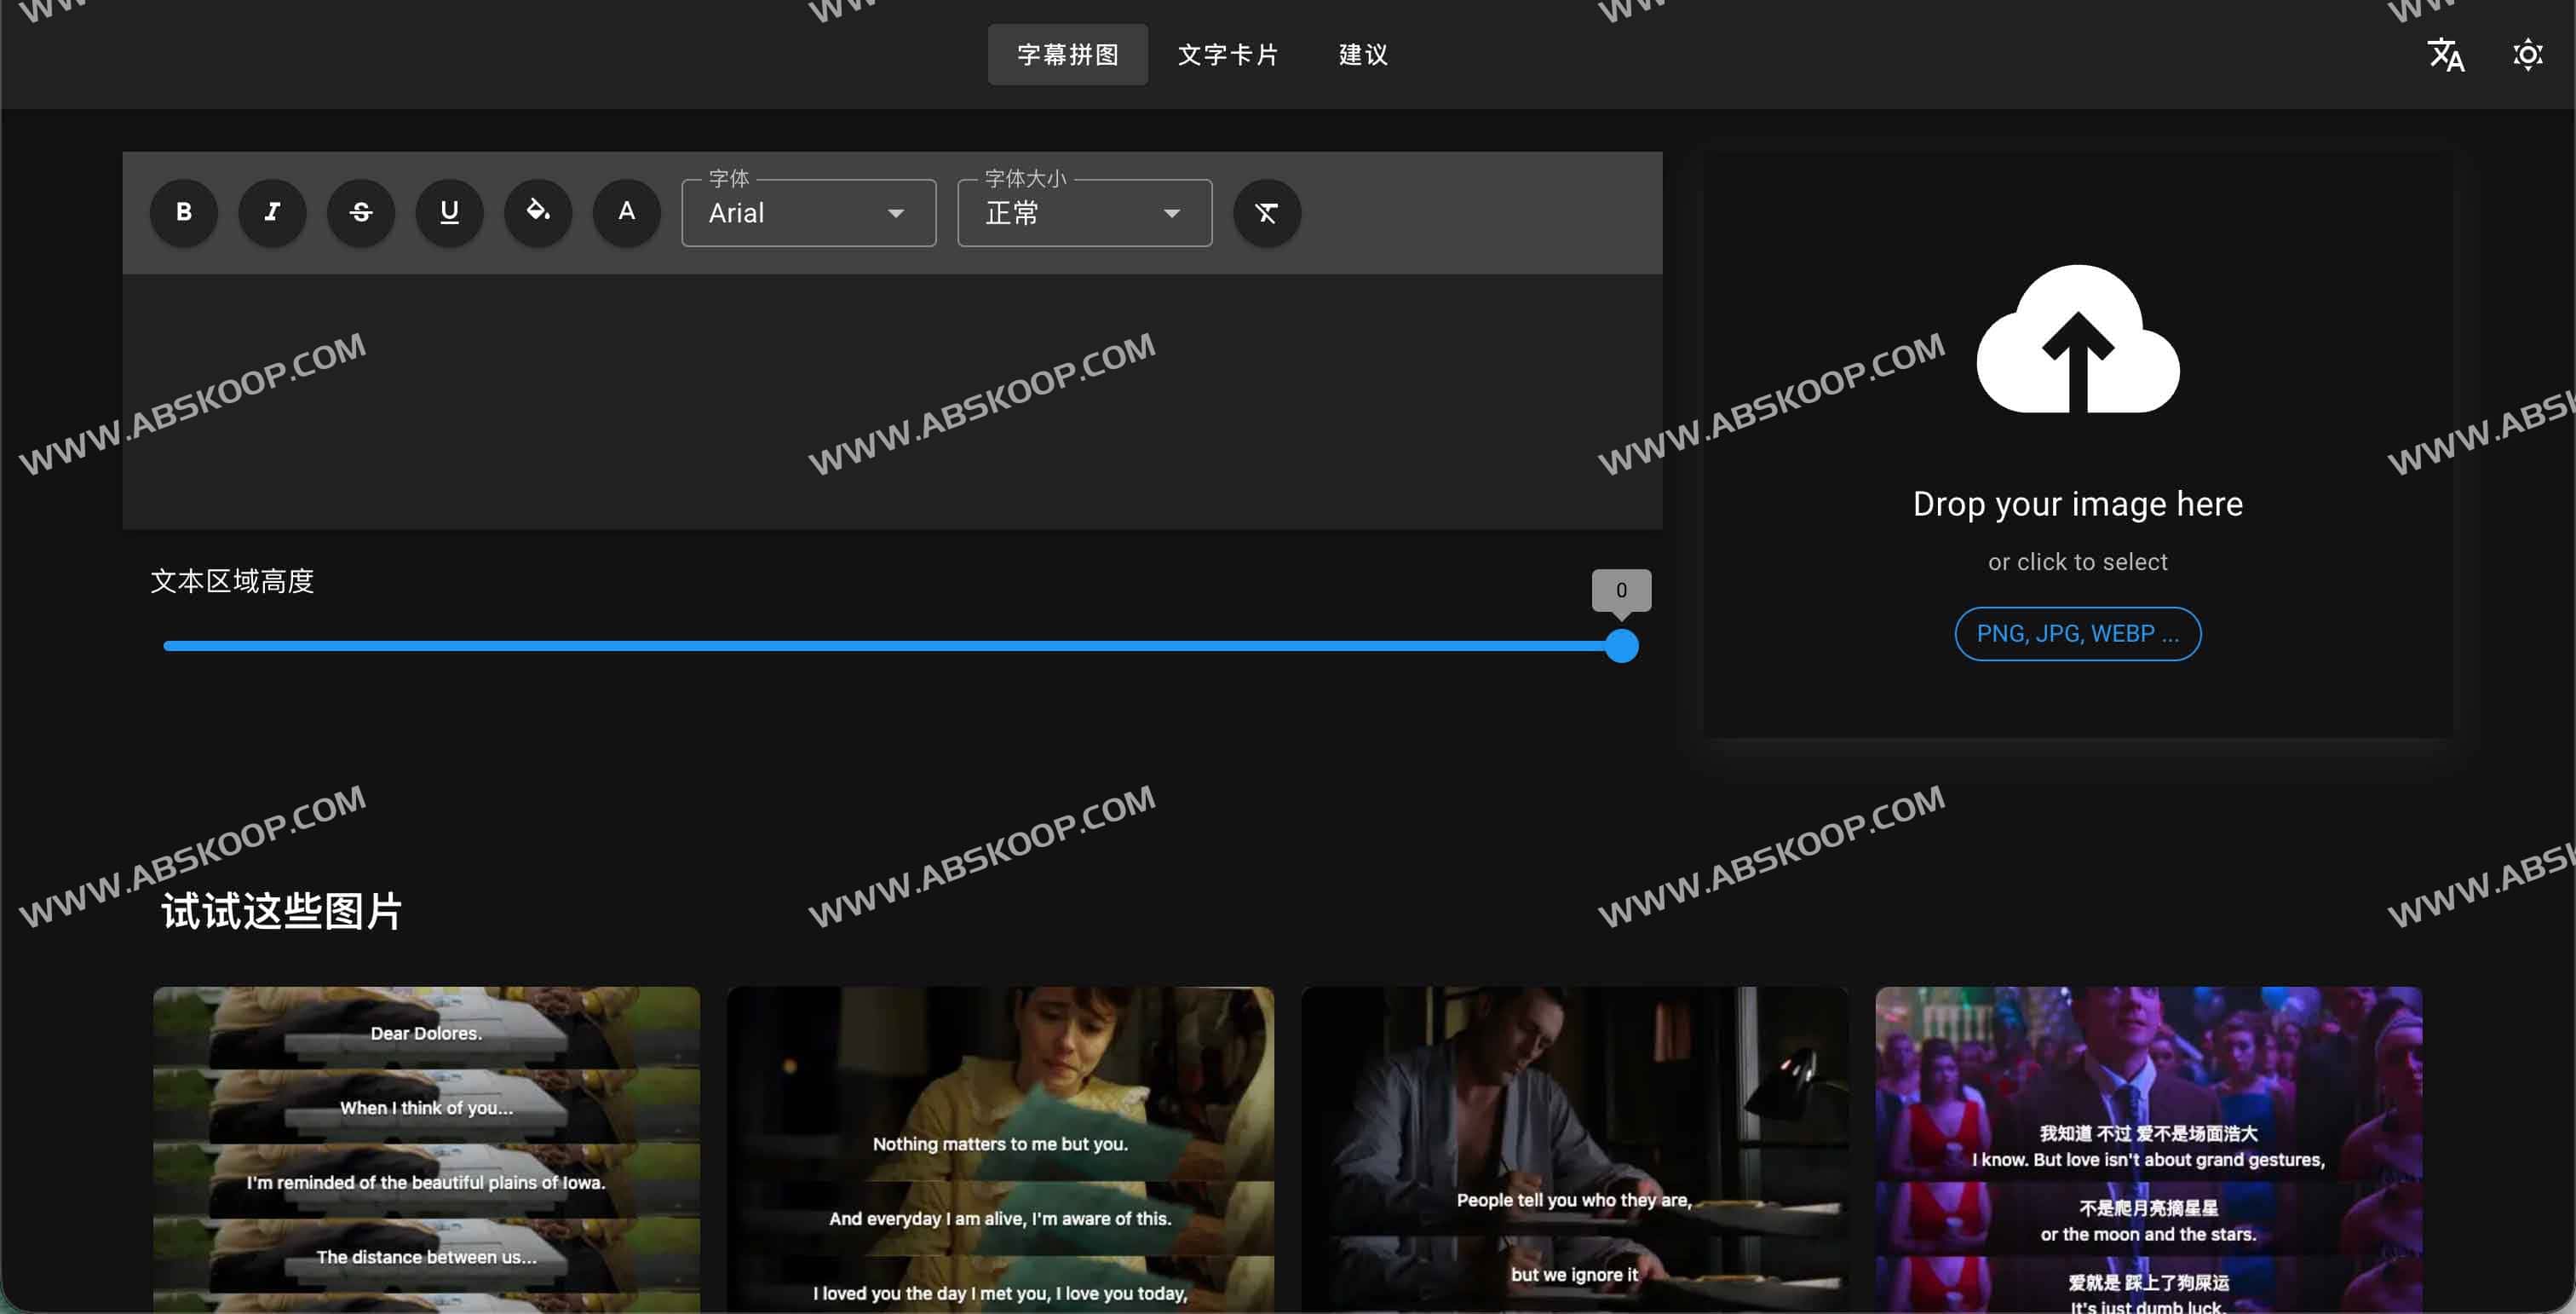
Task: Toggle bold text formatting
Action: coord(183,212)
